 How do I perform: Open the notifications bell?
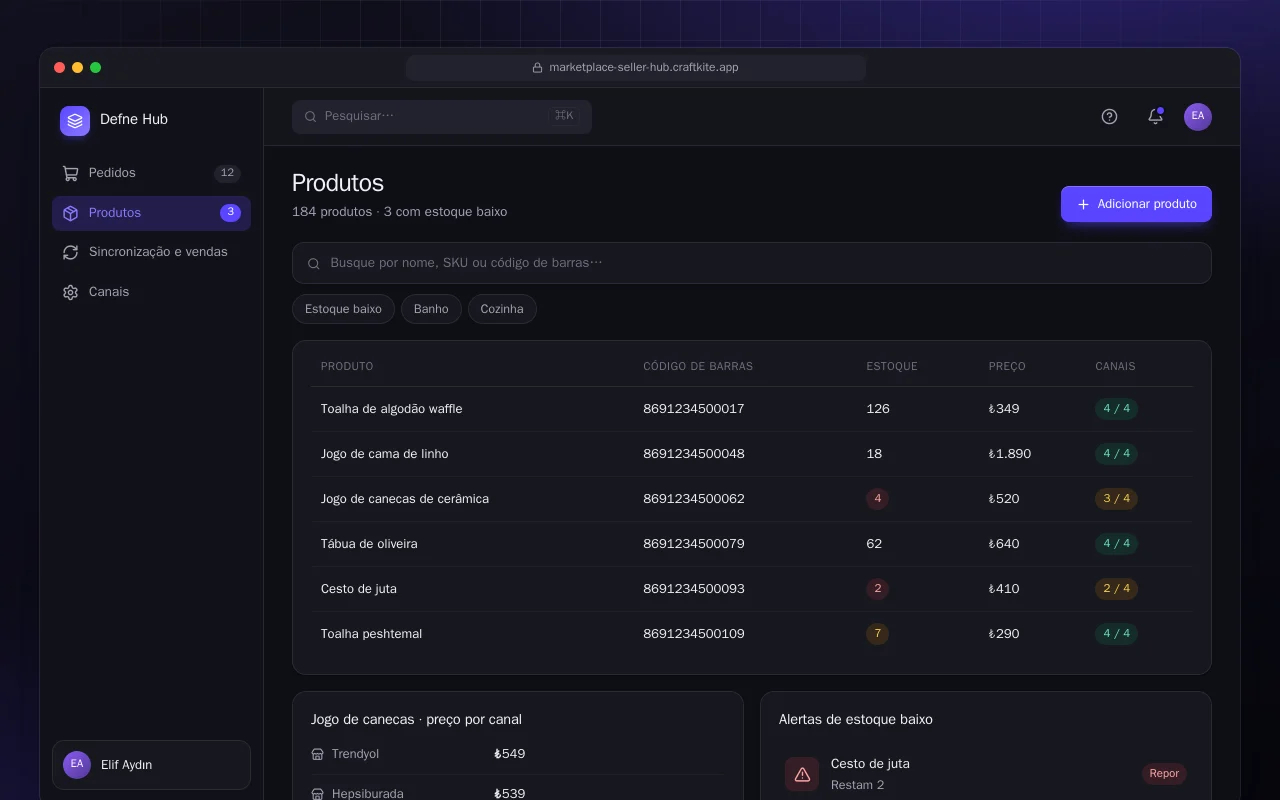(1155, 117)
